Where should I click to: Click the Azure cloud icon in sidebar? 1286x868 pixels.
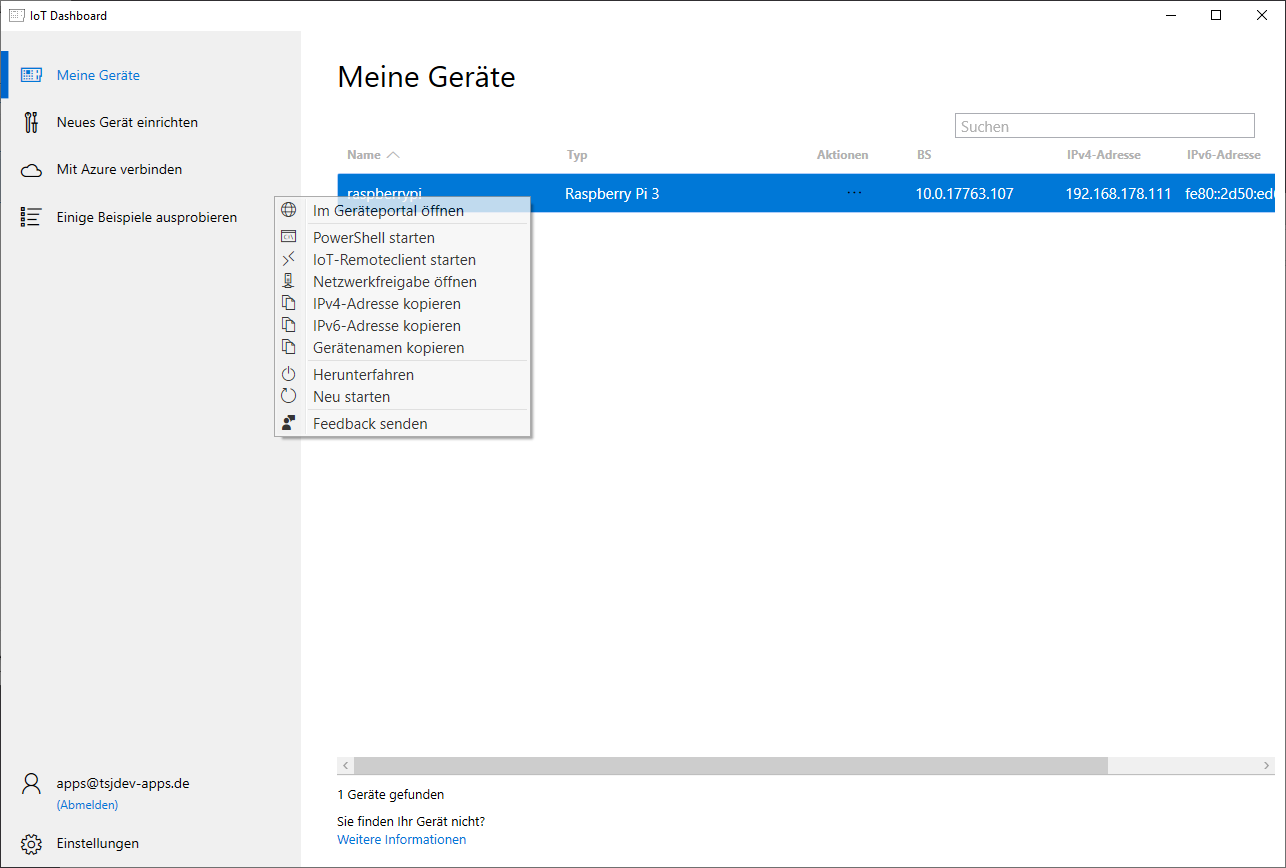(x=31, y=170)
